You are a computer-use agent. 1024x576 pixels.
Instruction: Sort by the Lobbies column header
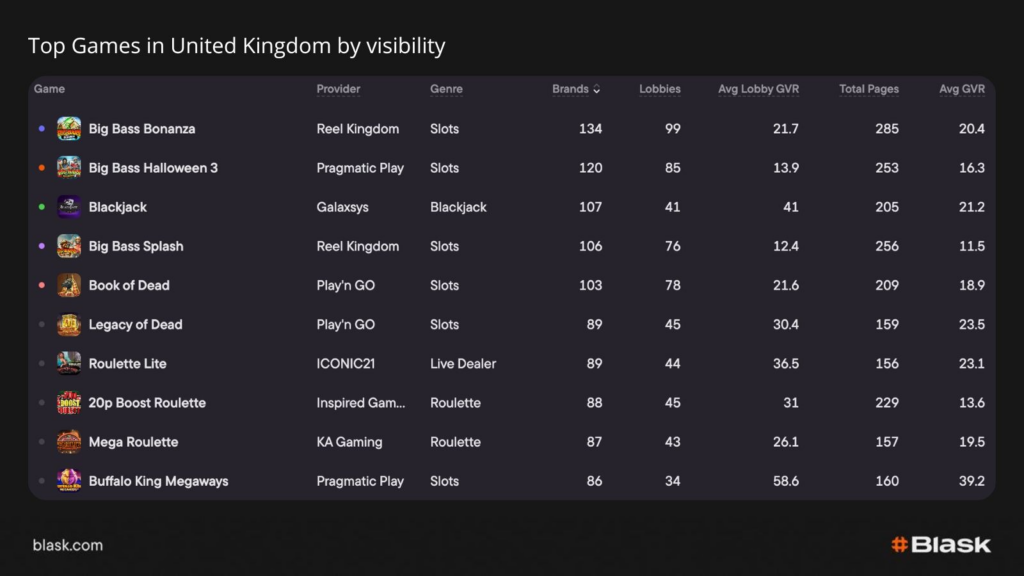(x=660, y=89)
